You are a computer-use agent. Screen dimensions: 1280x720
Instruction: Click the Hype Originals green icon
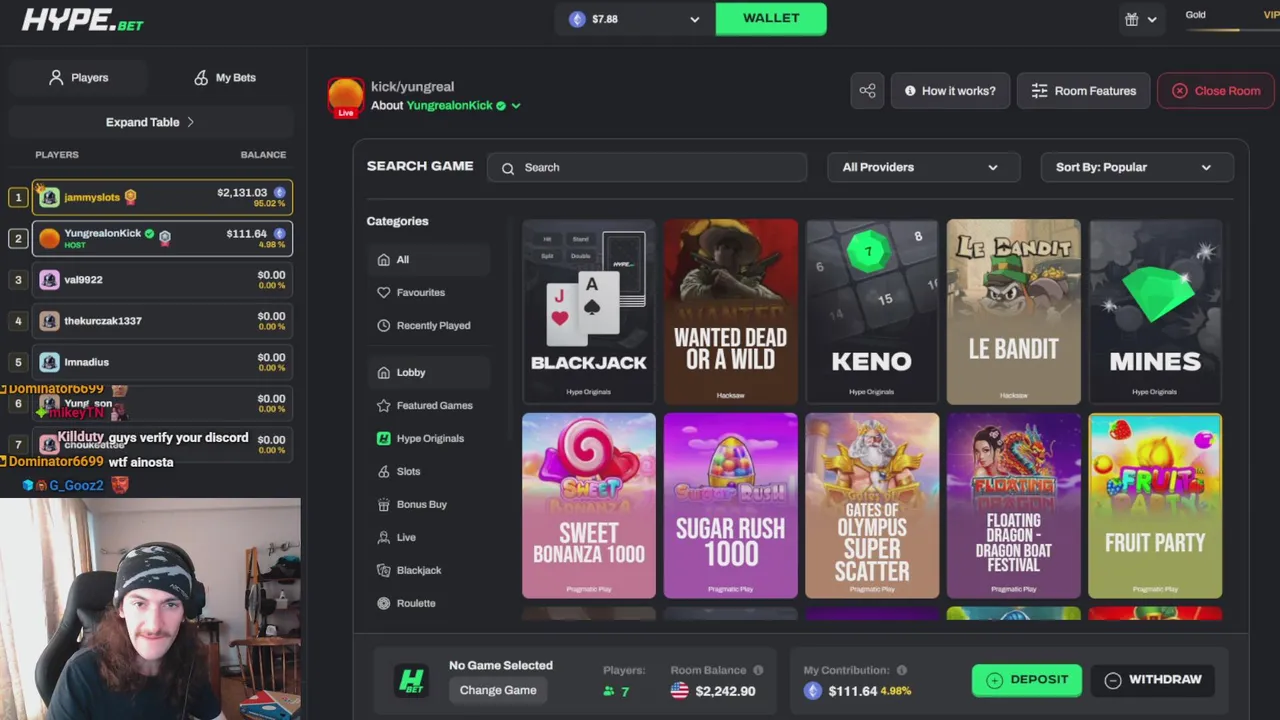click(383, 439)
